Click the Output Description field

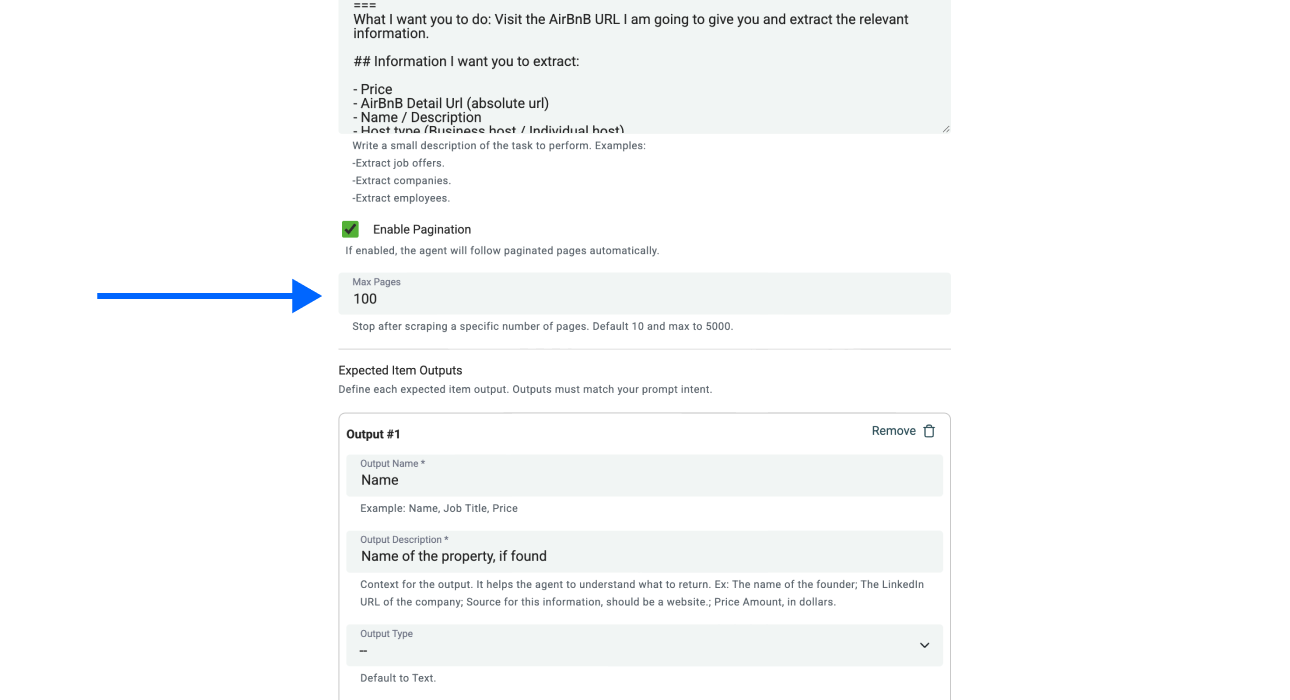tap(644, 556)
